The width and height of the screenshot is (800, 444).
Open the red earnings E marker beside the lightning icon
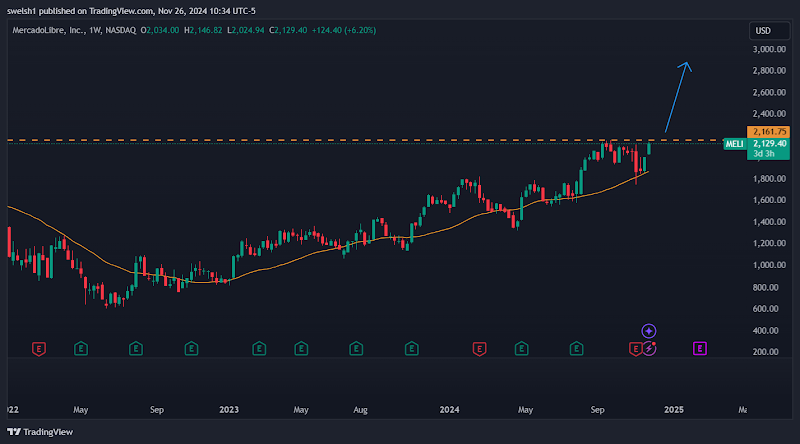(635, 349)
